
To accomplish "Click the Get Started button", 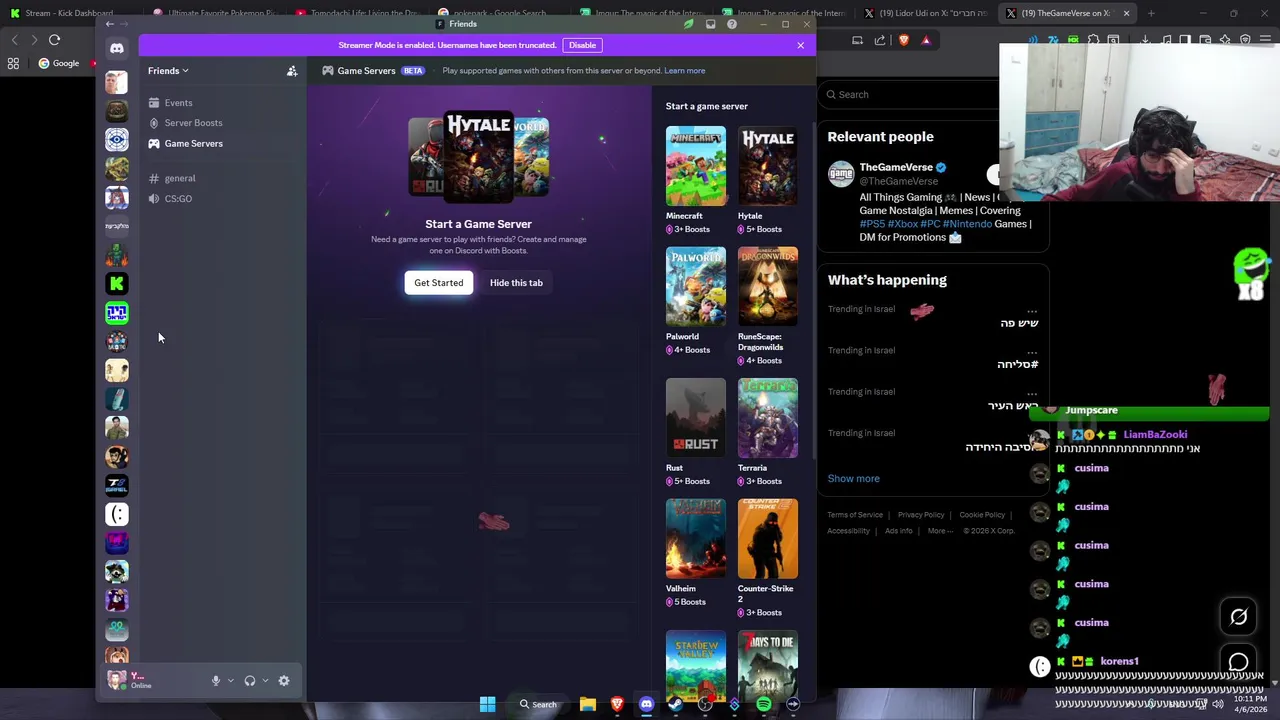I will coord(439,283).
